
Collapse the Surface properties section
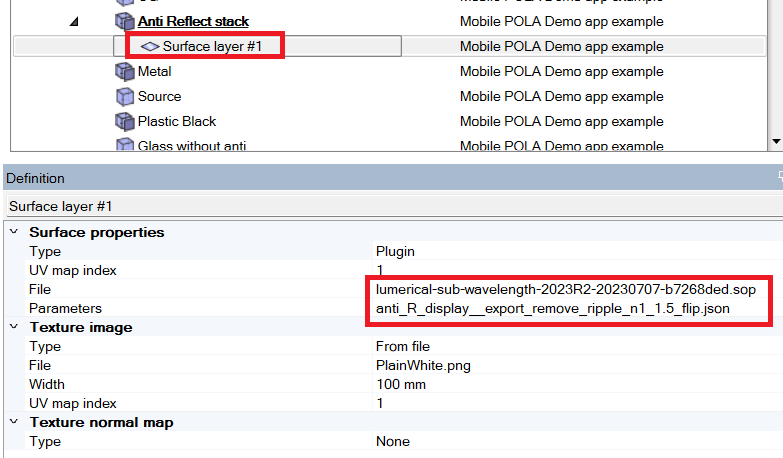[13, 232]
